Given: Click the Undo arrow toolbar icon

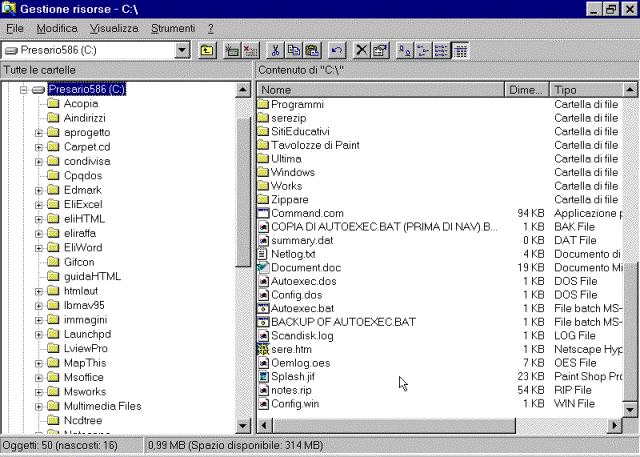Looking at the screenshot, I should [337, 51].
